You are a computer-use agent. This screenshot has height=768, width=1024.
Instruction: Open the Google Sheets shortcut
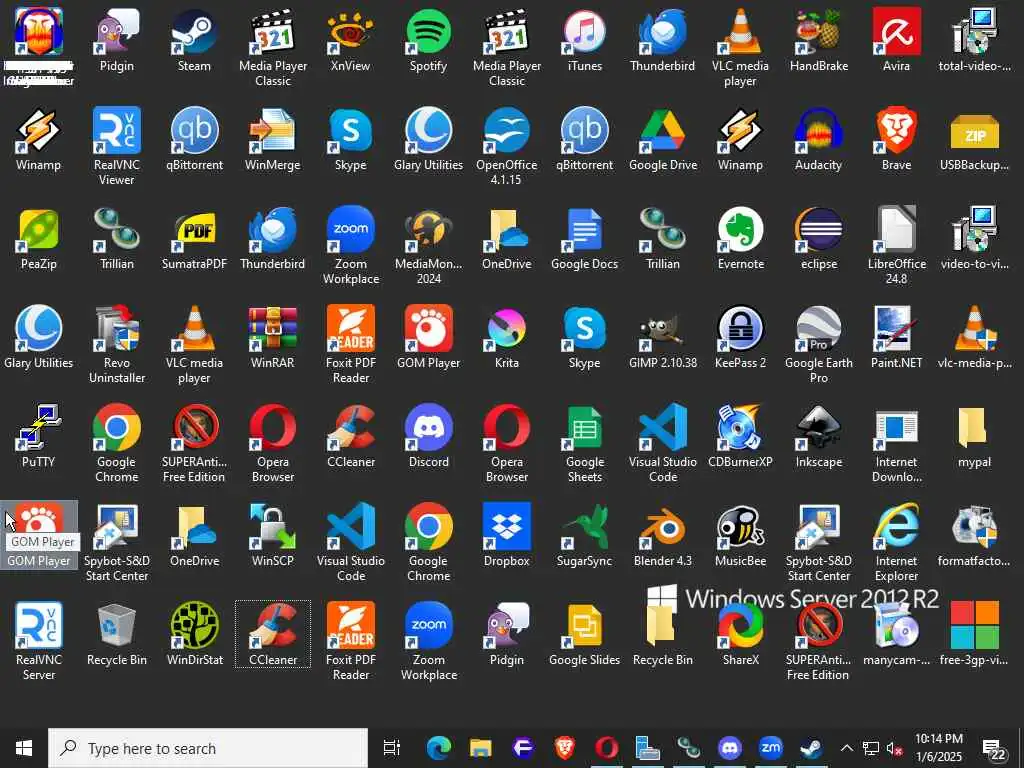(584, 443)
